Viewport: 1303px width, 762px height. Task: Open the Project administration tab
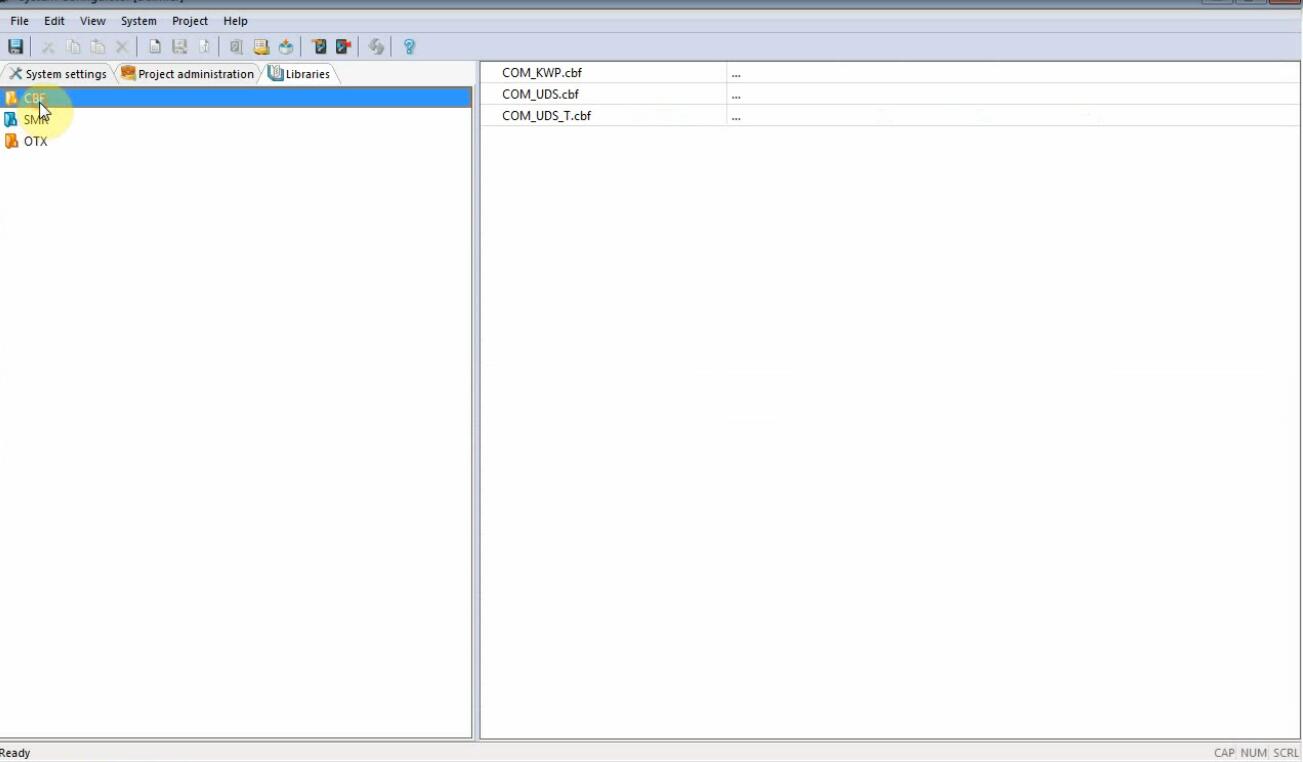(x=187, y=74)
